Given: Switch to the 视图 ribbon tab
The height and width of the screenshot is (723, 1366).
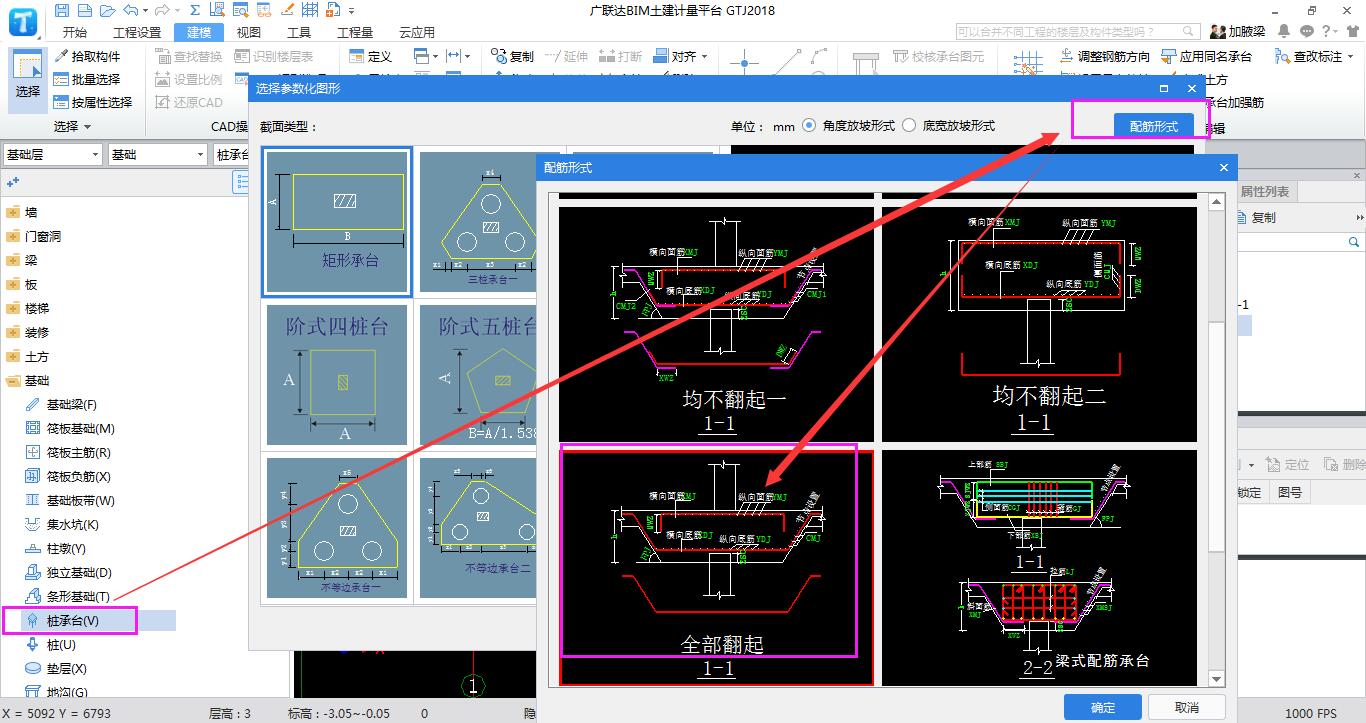Looking at the screenshot, I should [x=248, y=32].
